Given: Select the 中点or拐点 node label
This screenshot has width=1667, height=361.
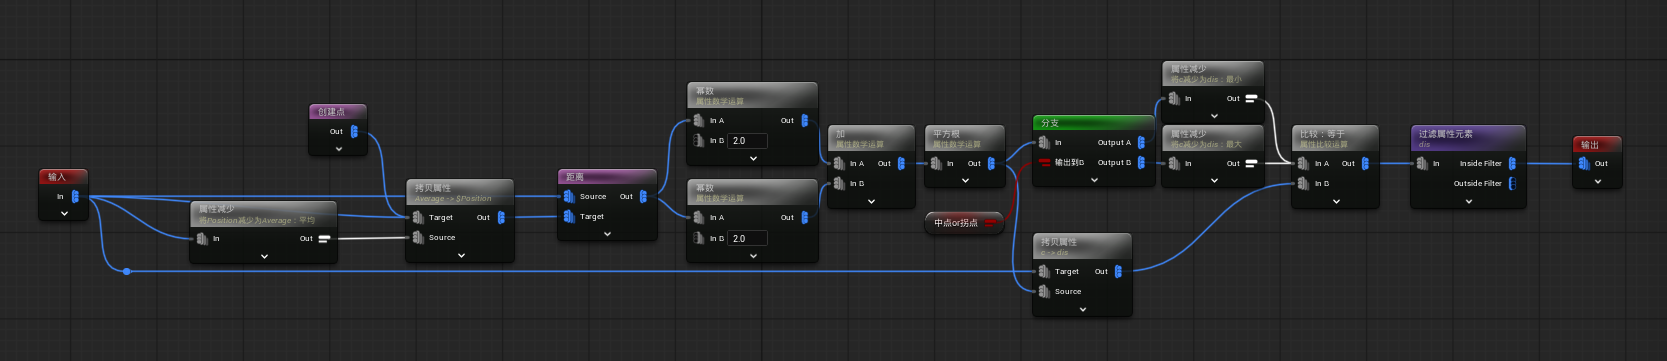Looking at the screenshot, I should pos(956,223).
